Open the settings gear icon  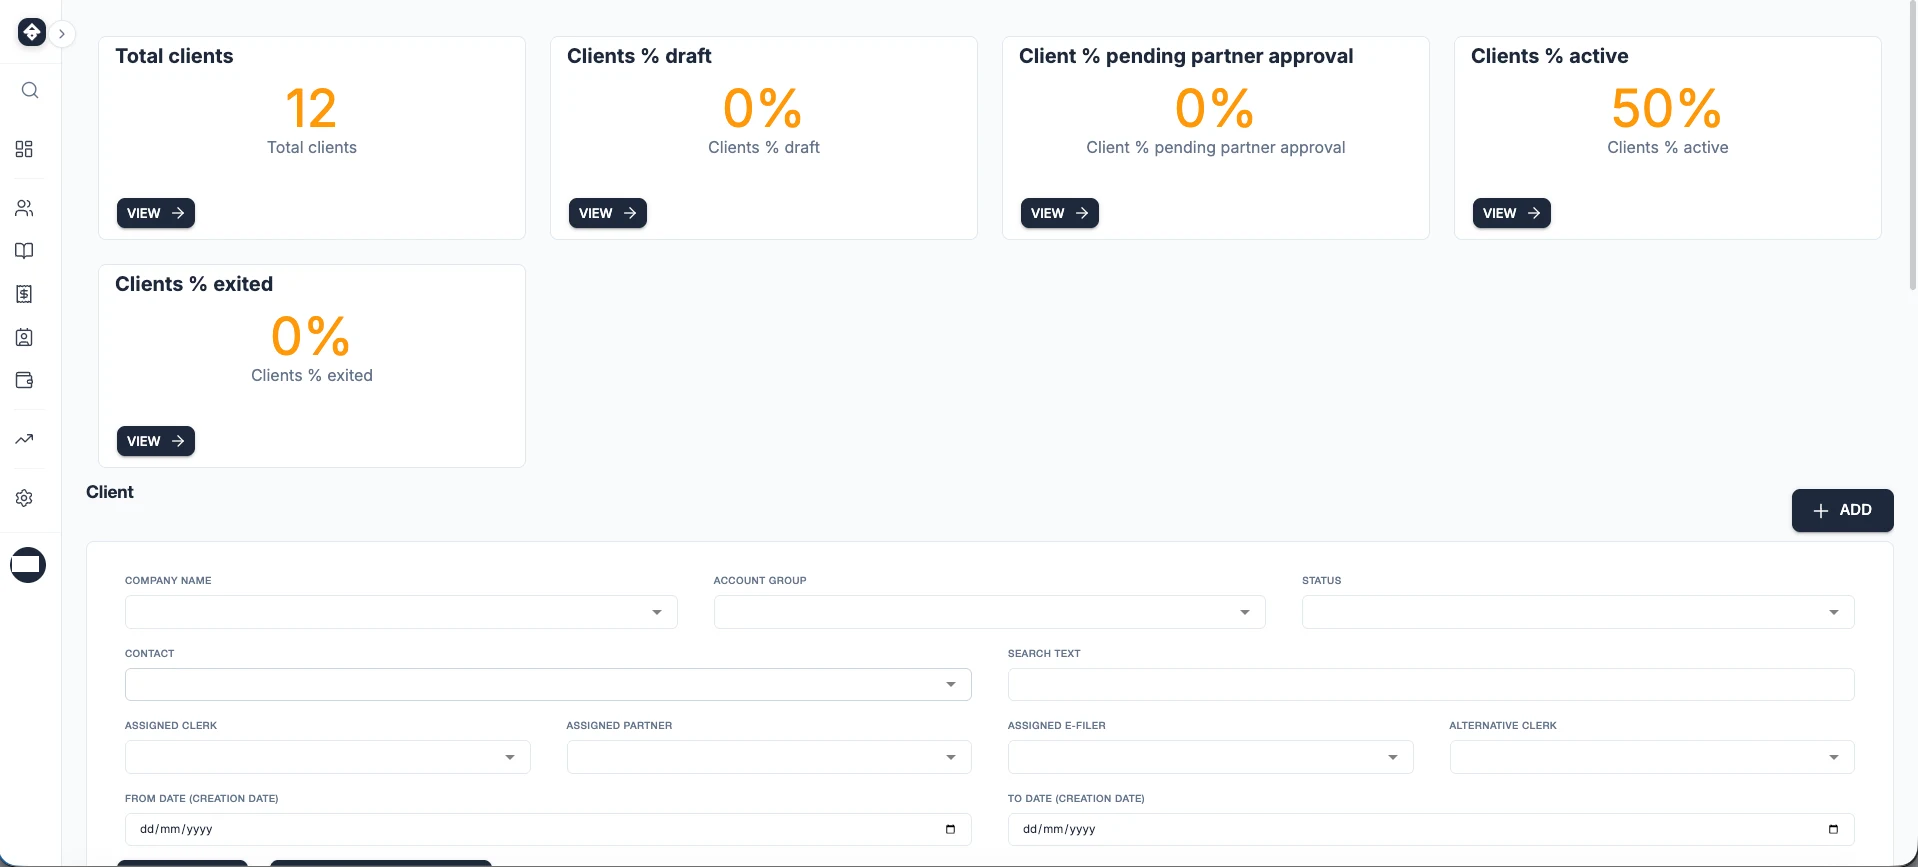click(x=25, y=498)
